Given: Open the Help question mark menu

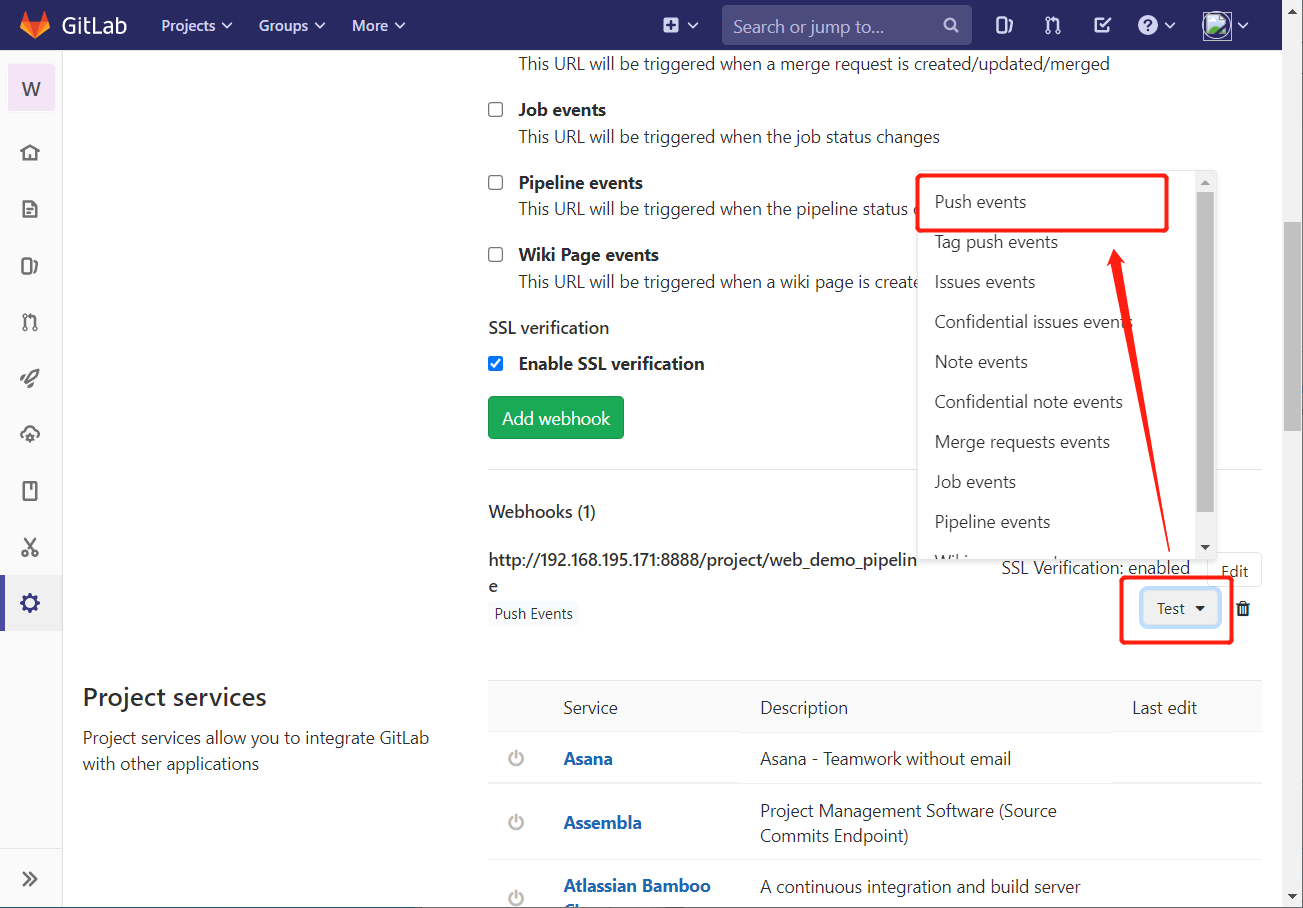Looking at the screenshot, I should click(x=1158, y=26).
